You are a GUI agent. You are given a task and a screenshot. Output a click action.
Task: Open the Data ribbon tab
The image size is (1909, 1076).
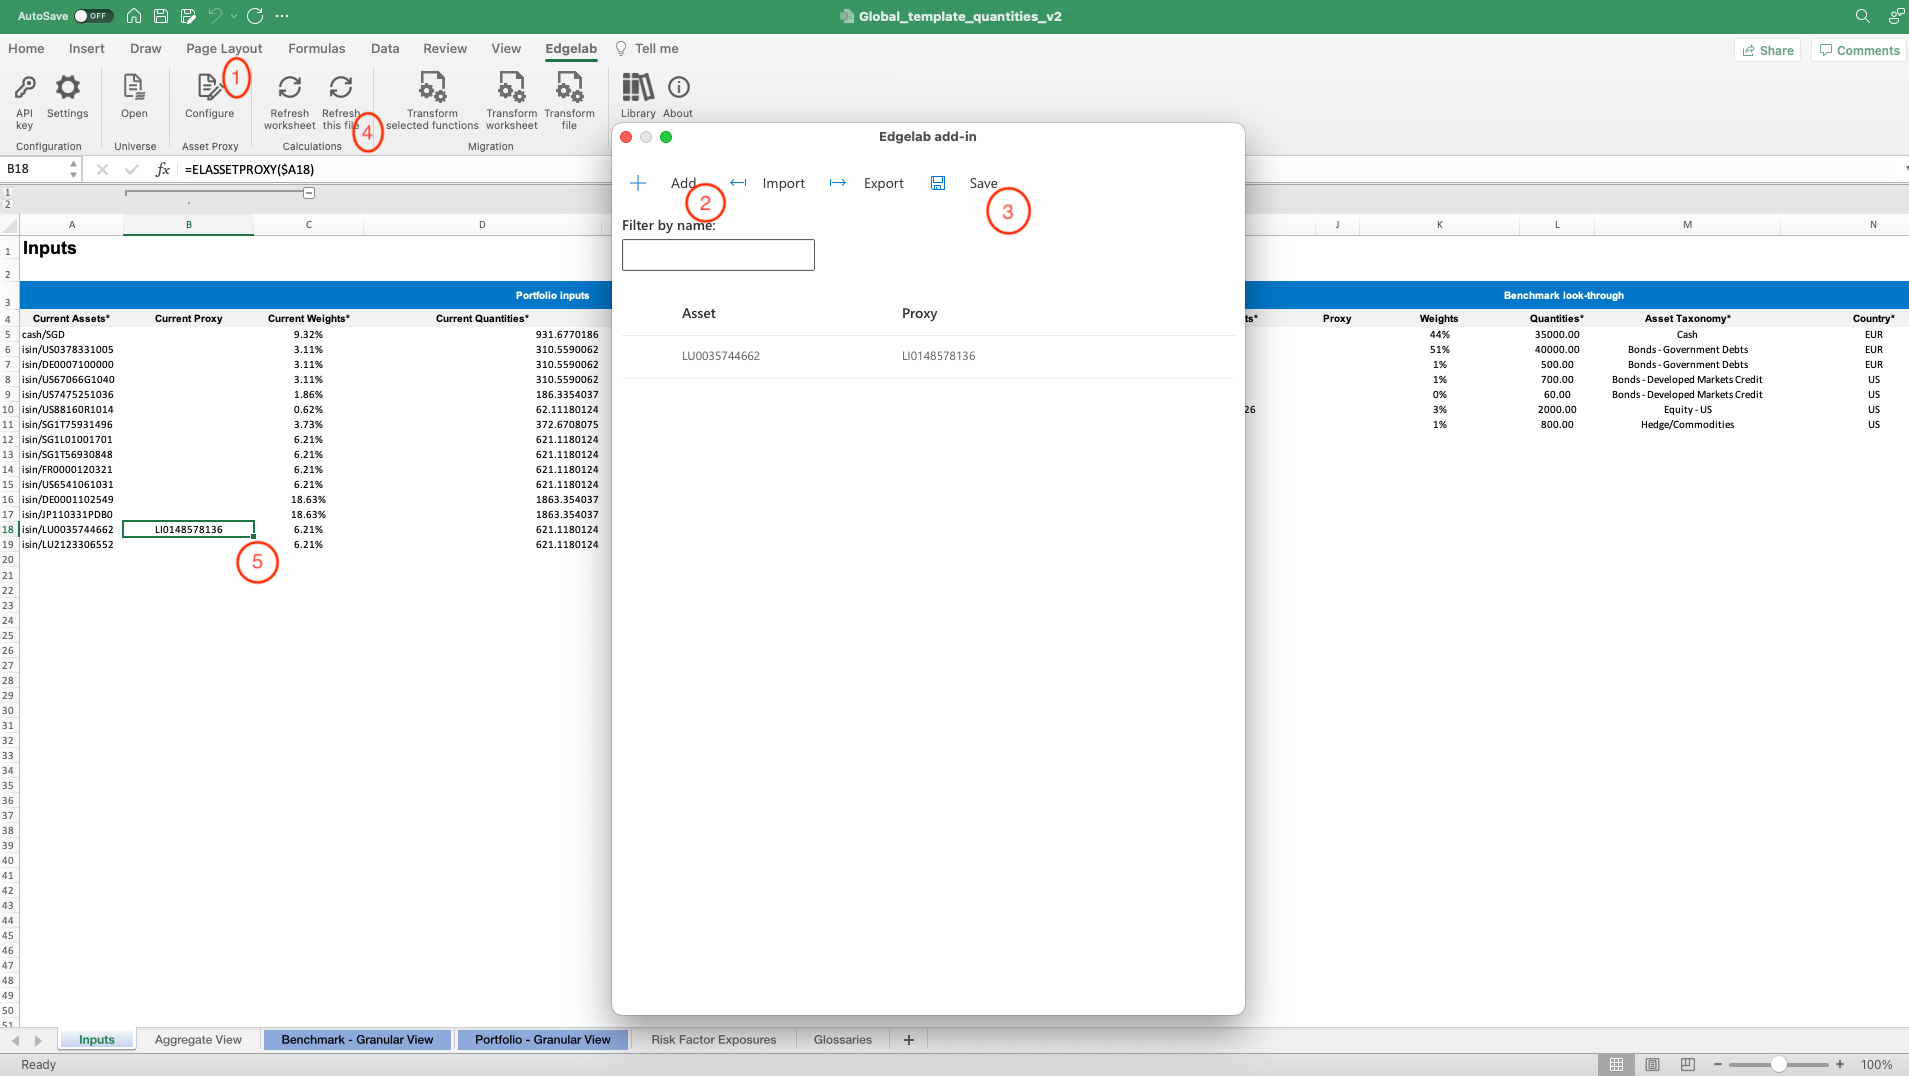coord(385,48)
